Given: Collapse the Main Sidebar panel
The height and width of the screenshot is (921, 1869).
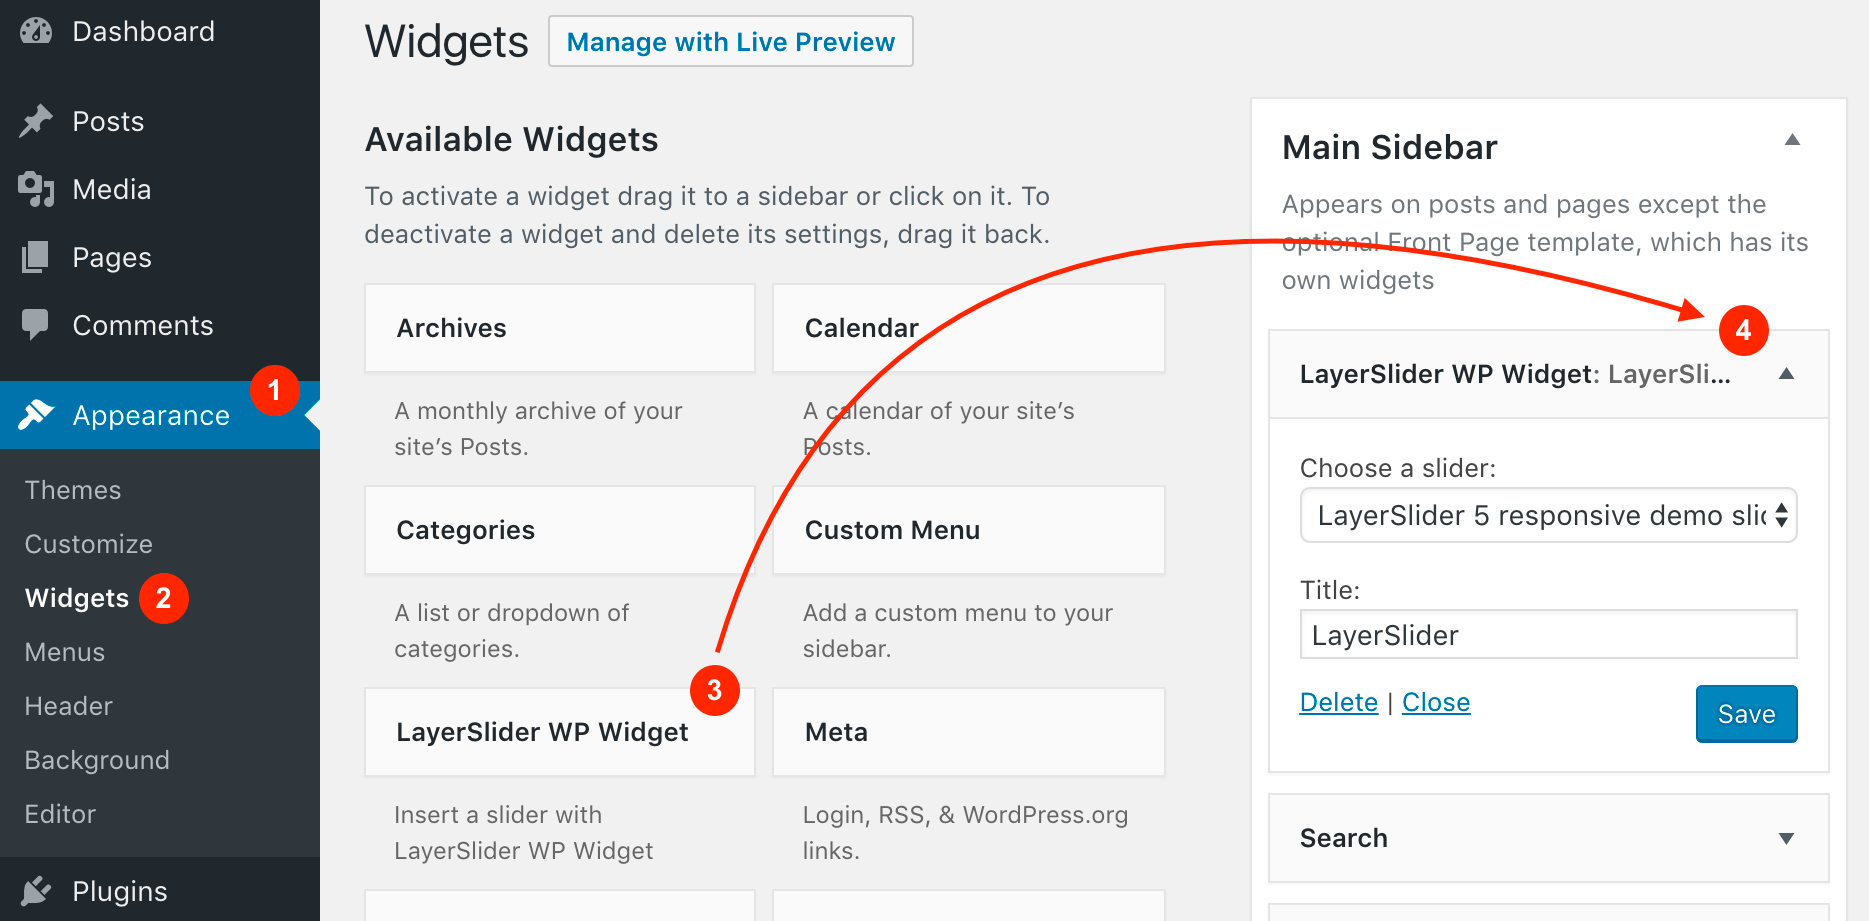Looking at the screenshot, I should [1792, 141].
